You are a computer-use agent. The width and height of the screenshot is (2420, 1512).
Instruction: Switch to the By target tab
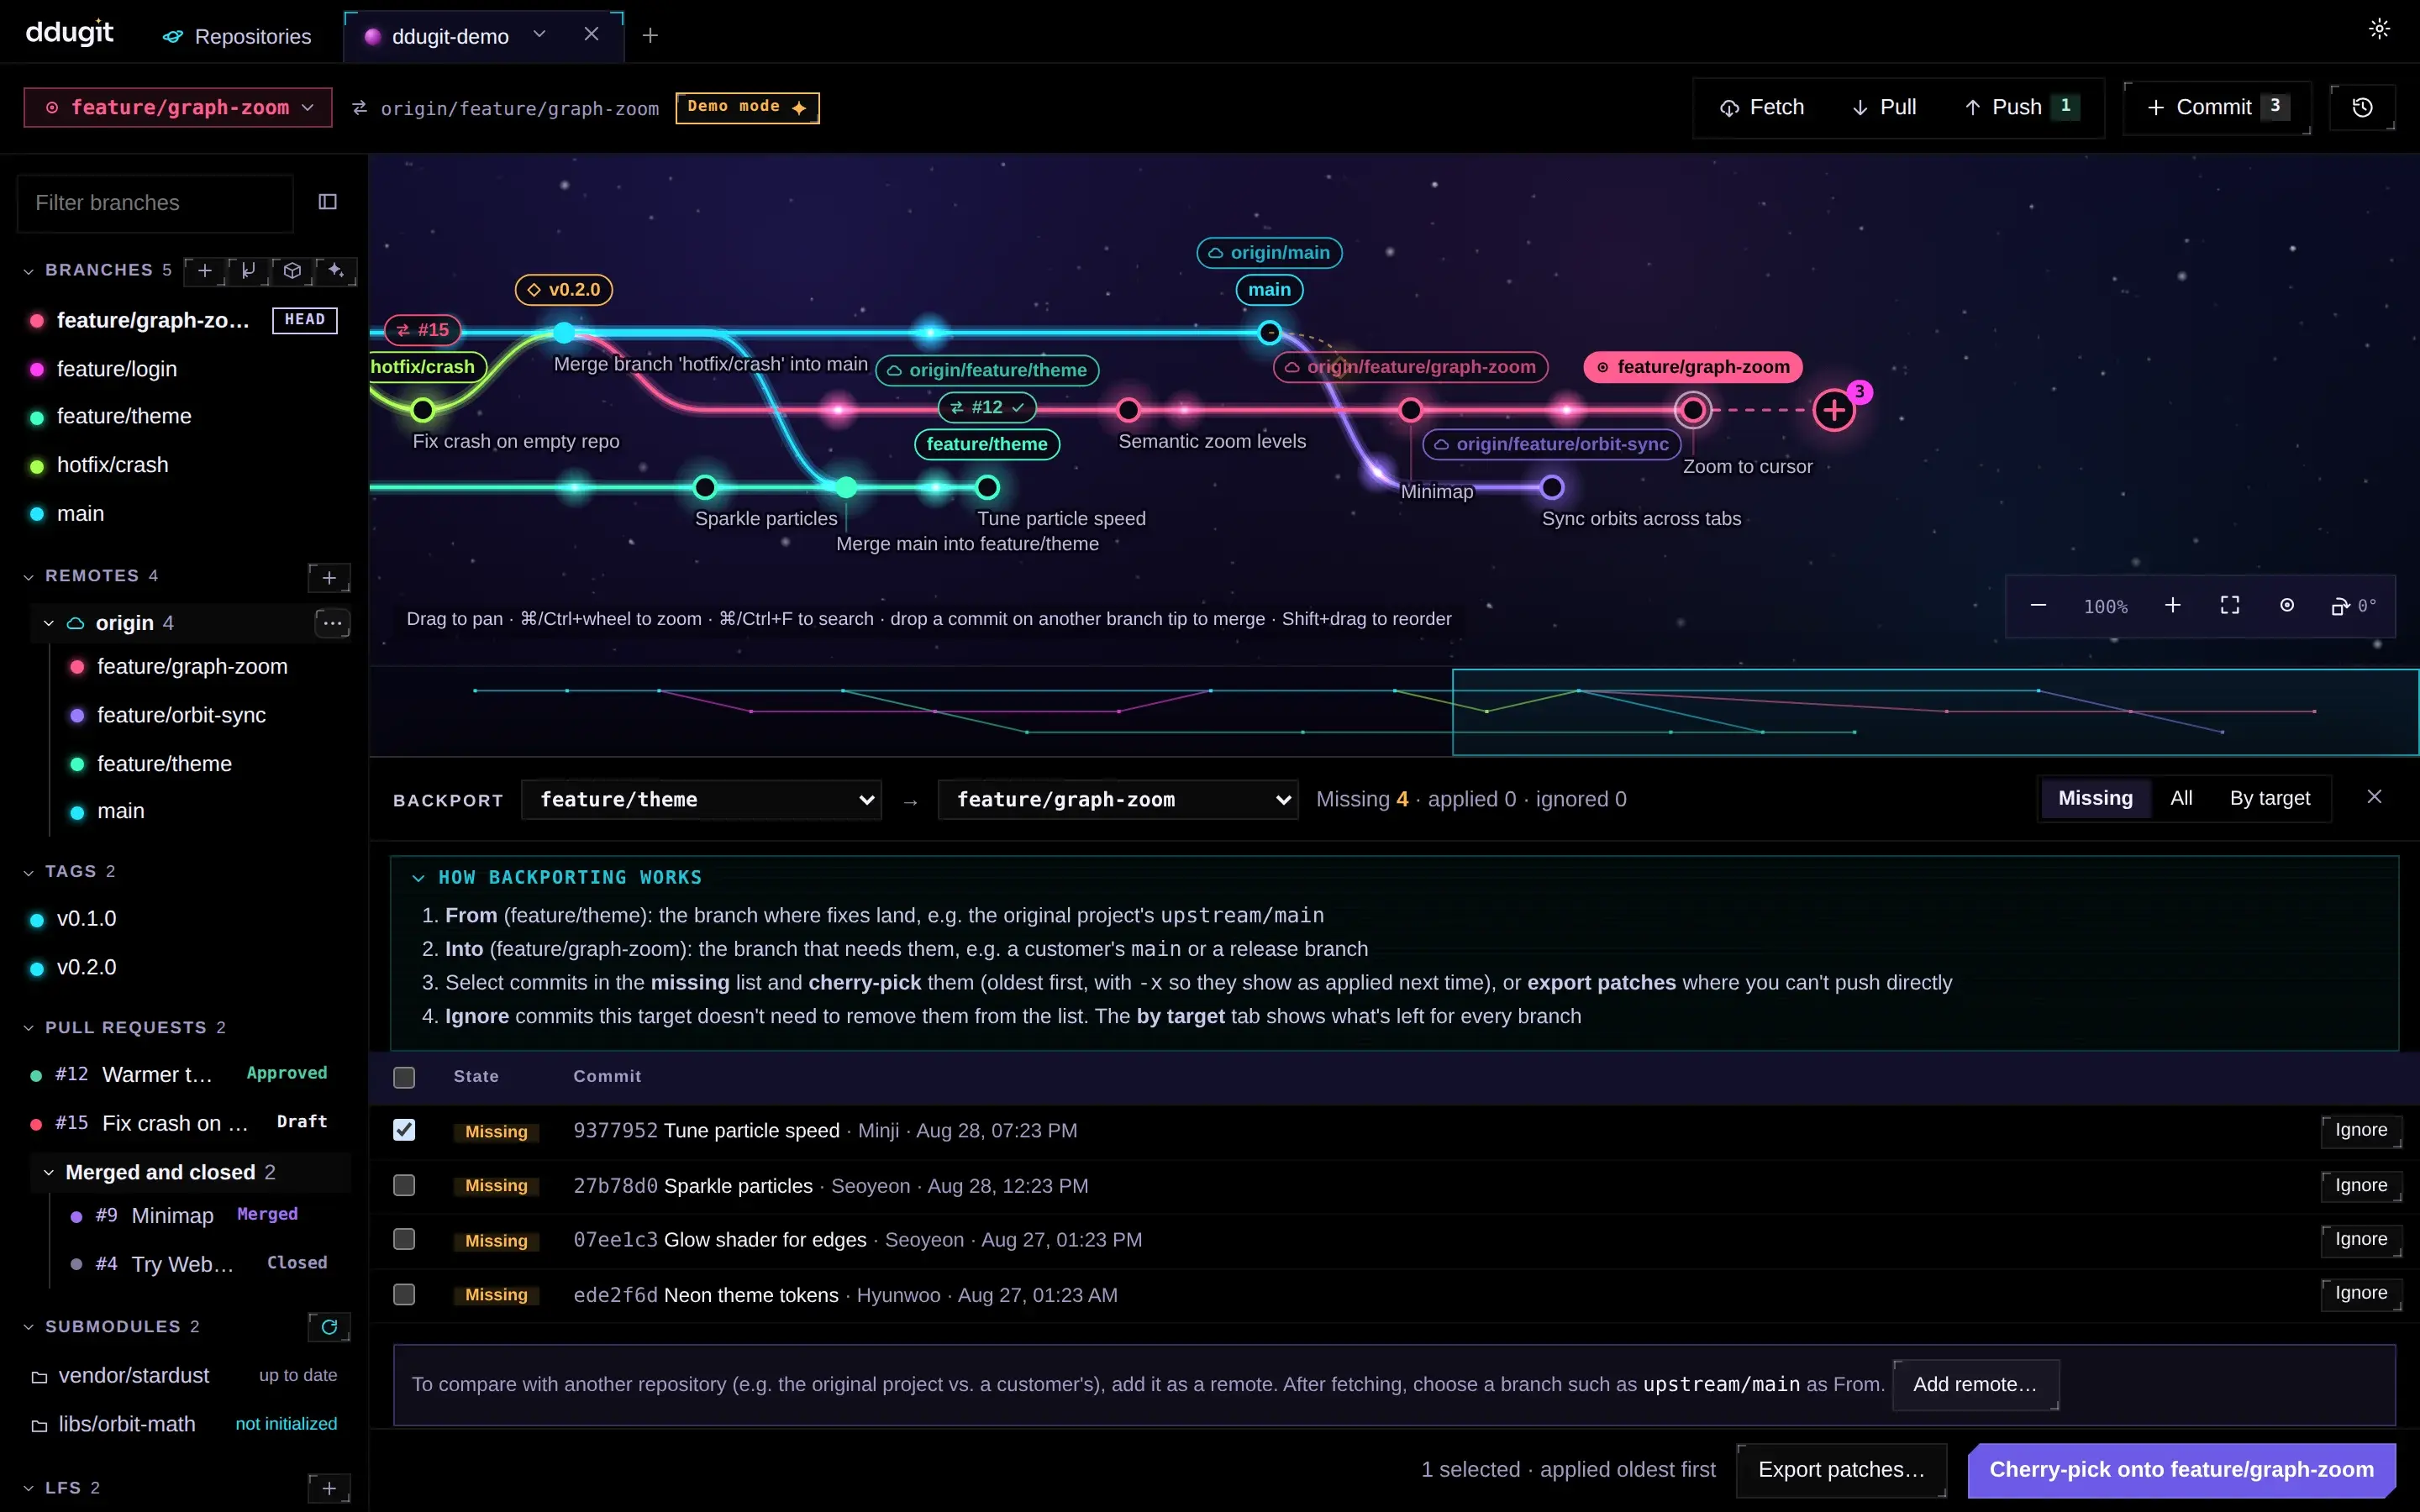(x=2269, y=798)
